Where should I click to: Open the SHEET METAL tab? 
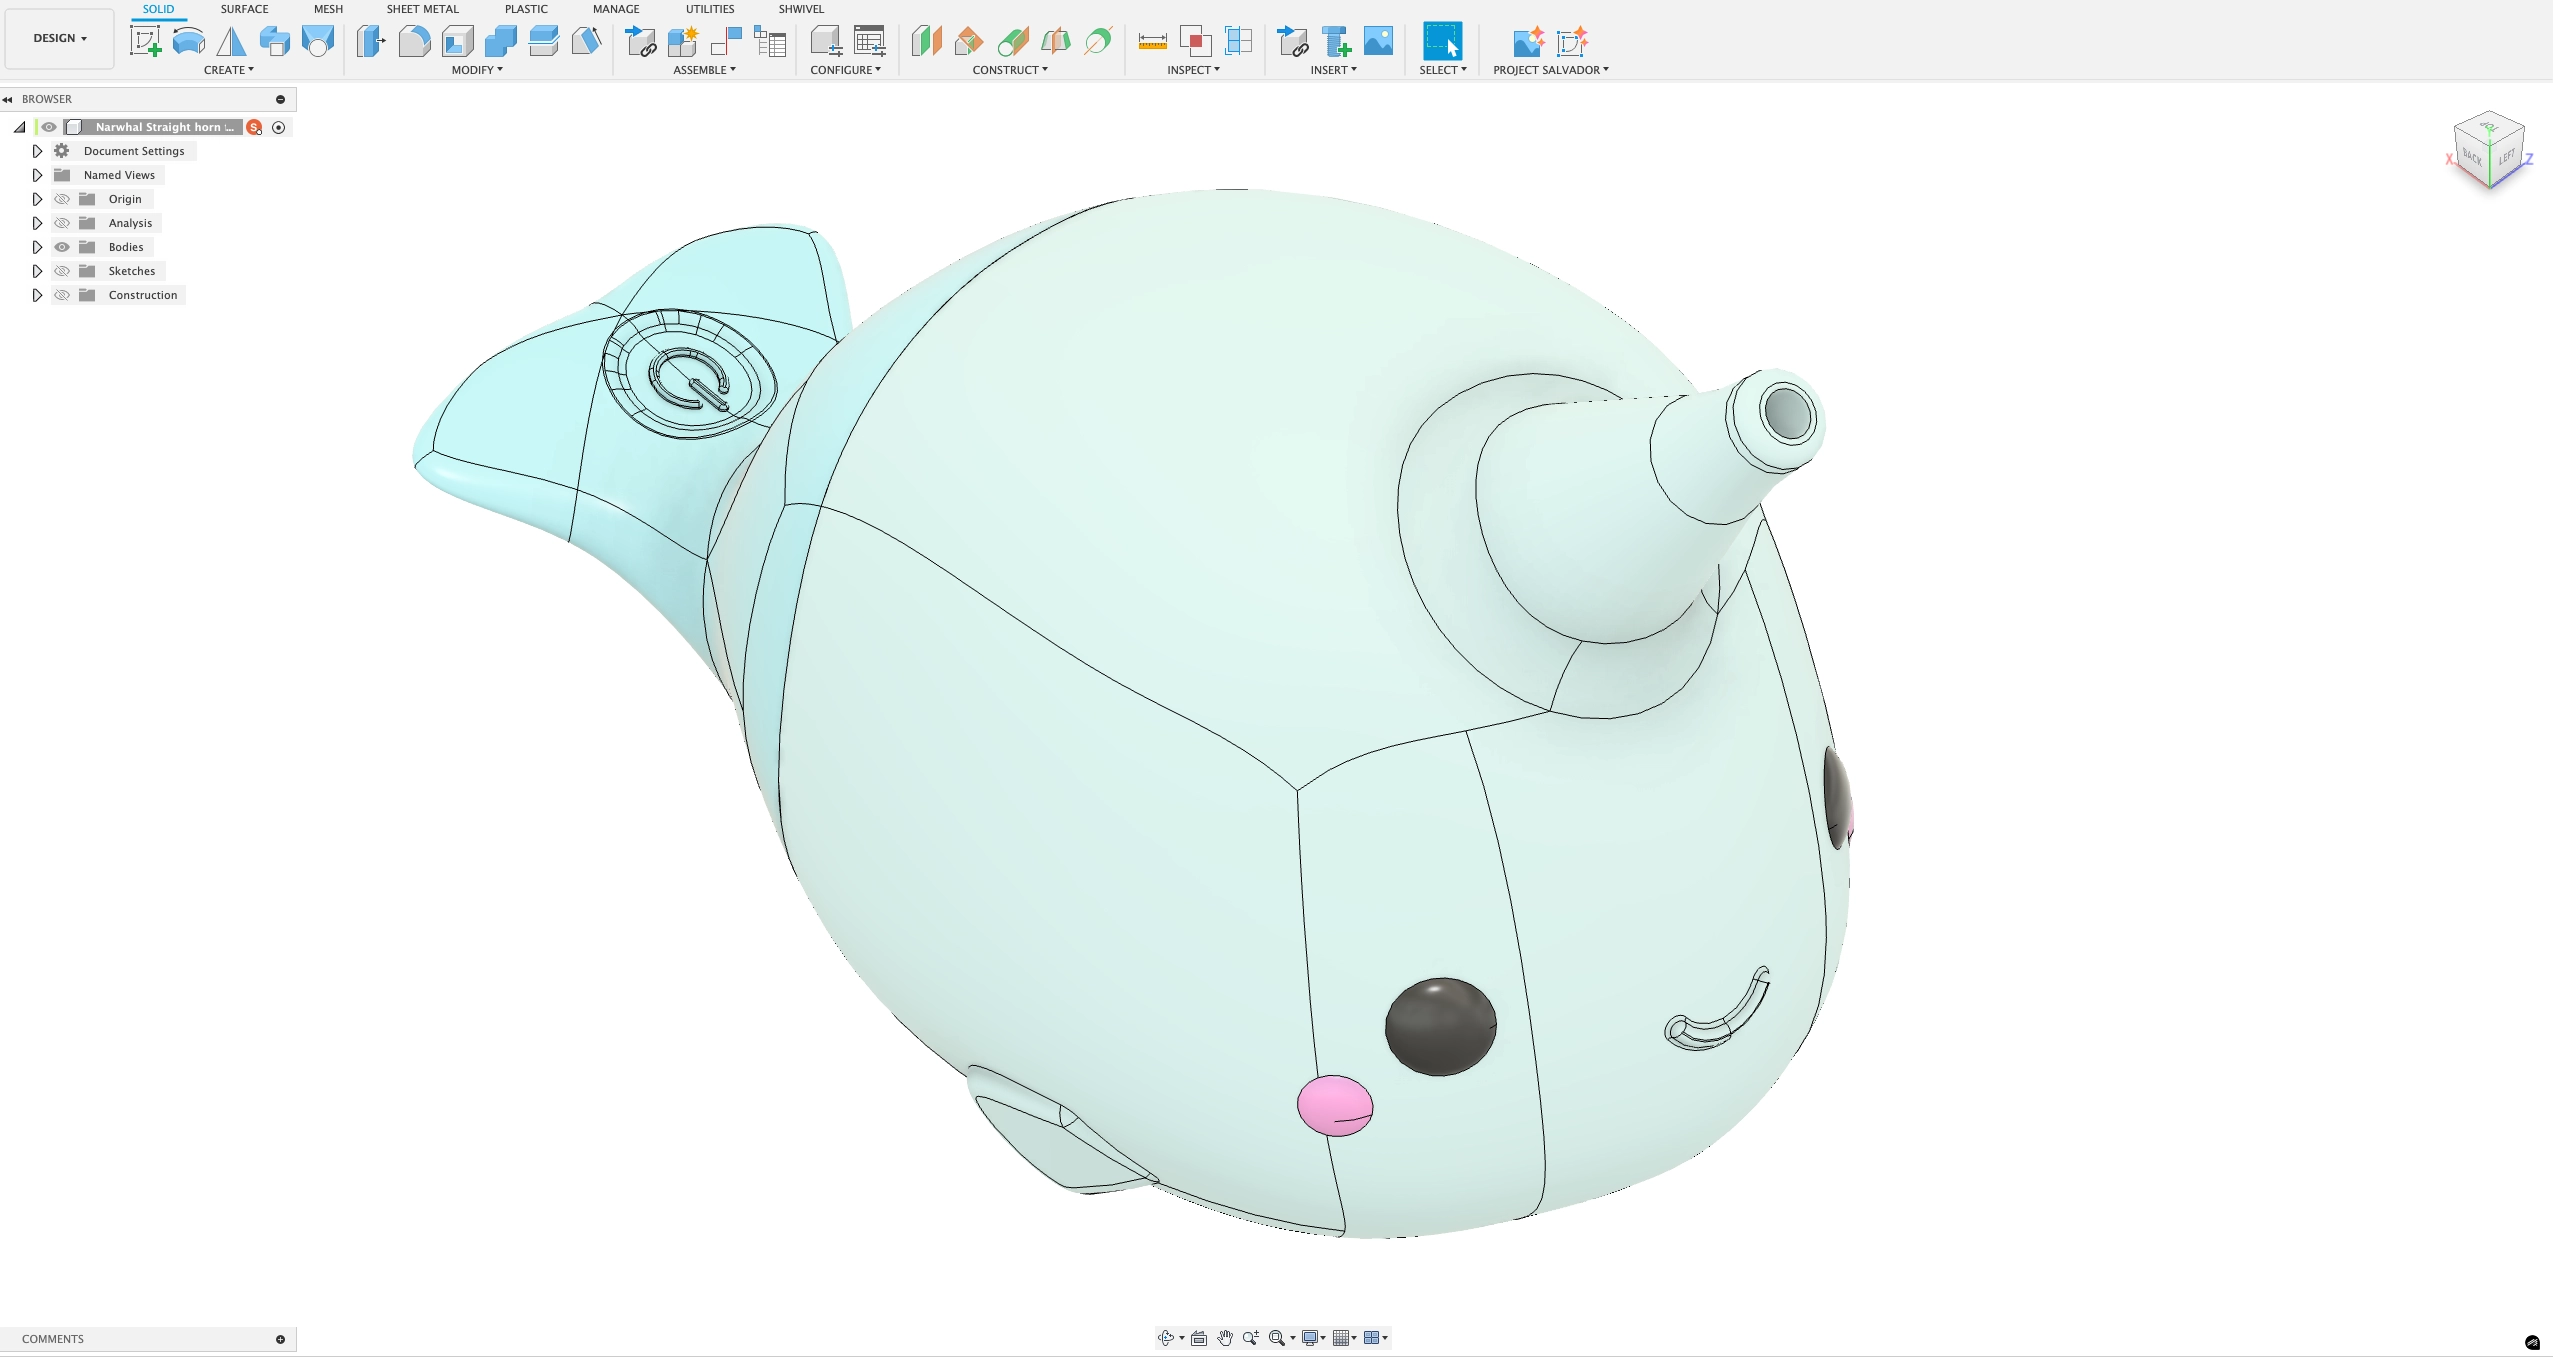pyautogui.click(x=422, y=9)
